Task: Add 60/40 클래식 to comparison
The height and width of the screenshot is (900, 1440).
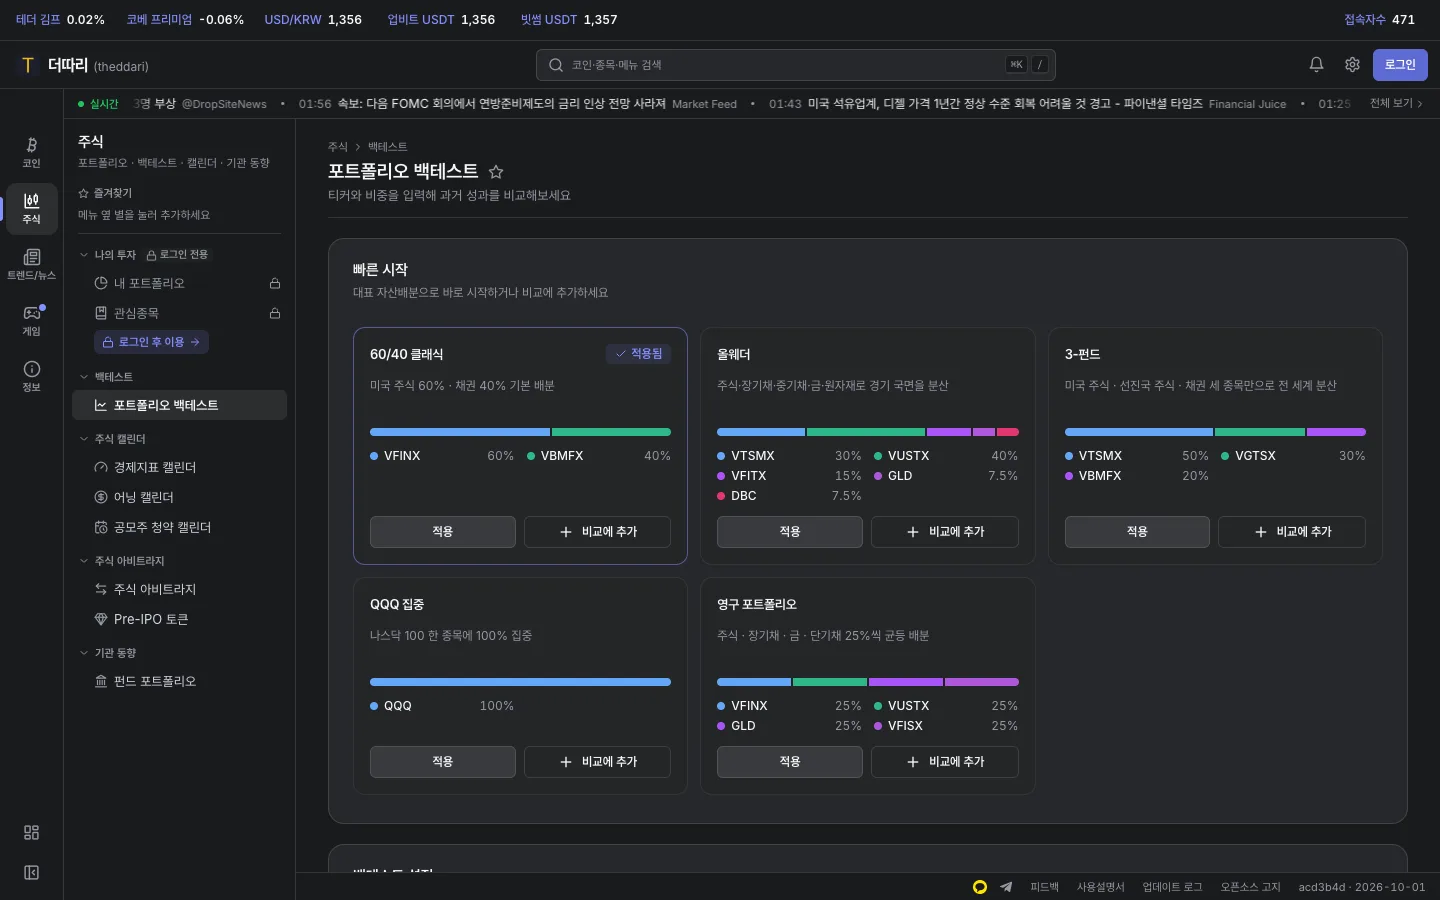Action: click(x=597, y=532)
